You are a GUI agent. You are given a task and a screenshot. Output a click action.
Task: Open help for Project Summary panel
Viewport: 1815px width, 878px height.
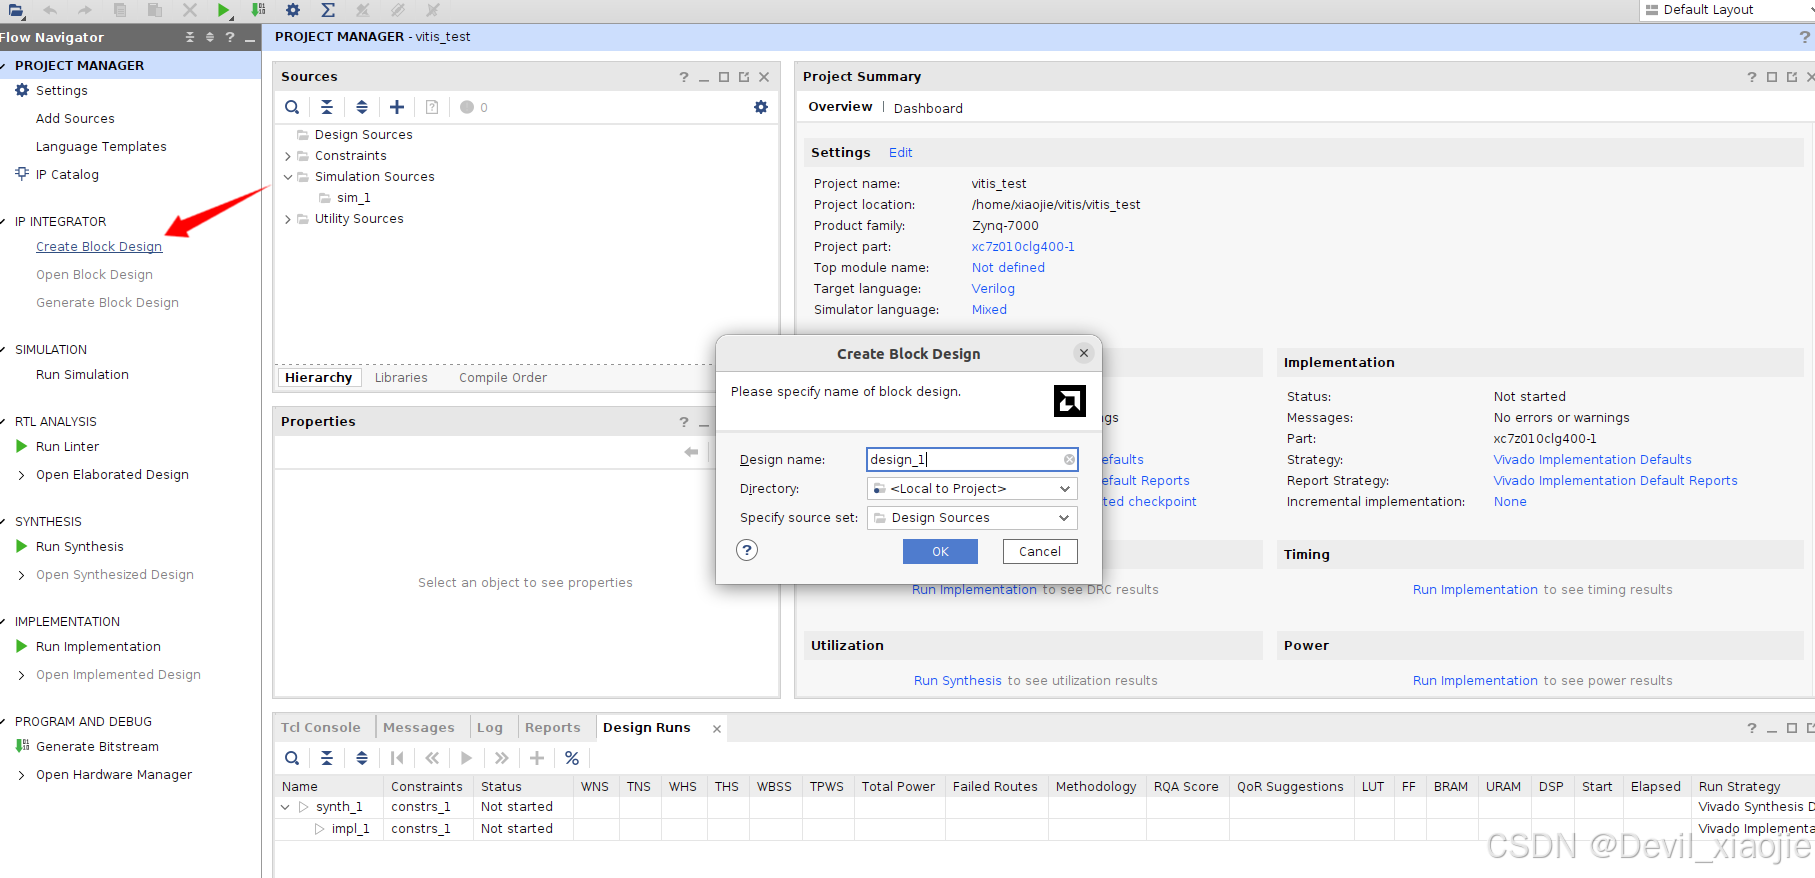click(1752, 77)
